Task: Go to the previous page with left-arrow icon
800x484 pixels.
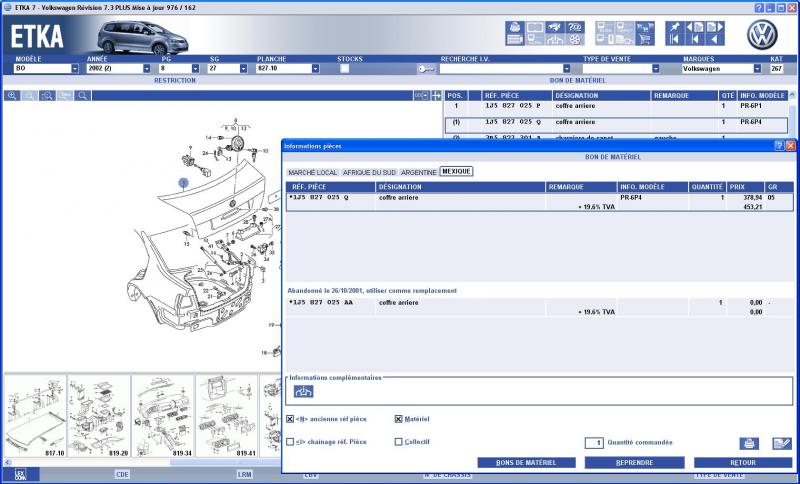Action: click(x=695, y=28)
